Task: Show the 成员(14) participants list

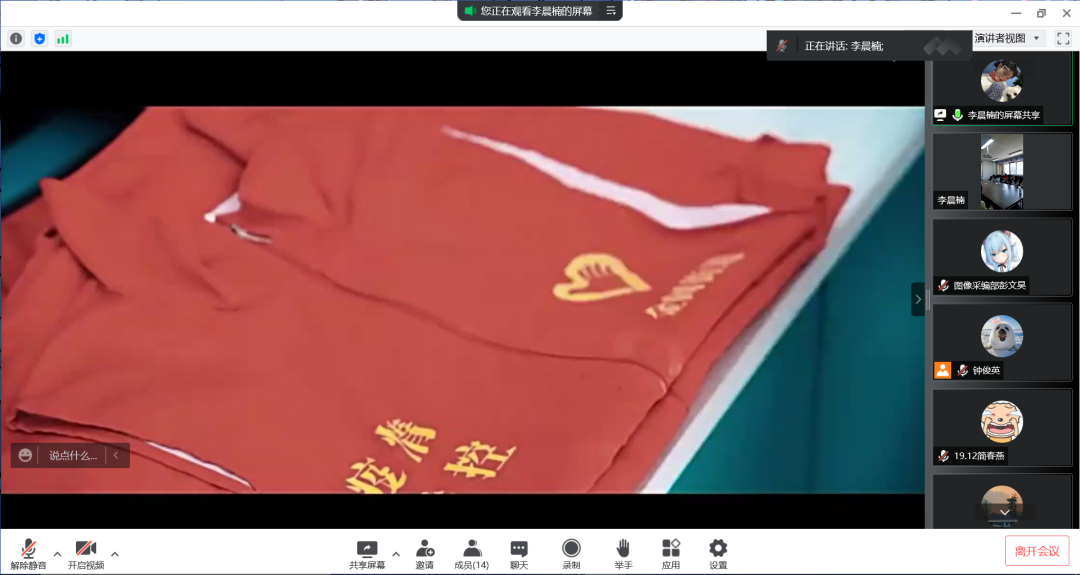Action: point(472,548)
